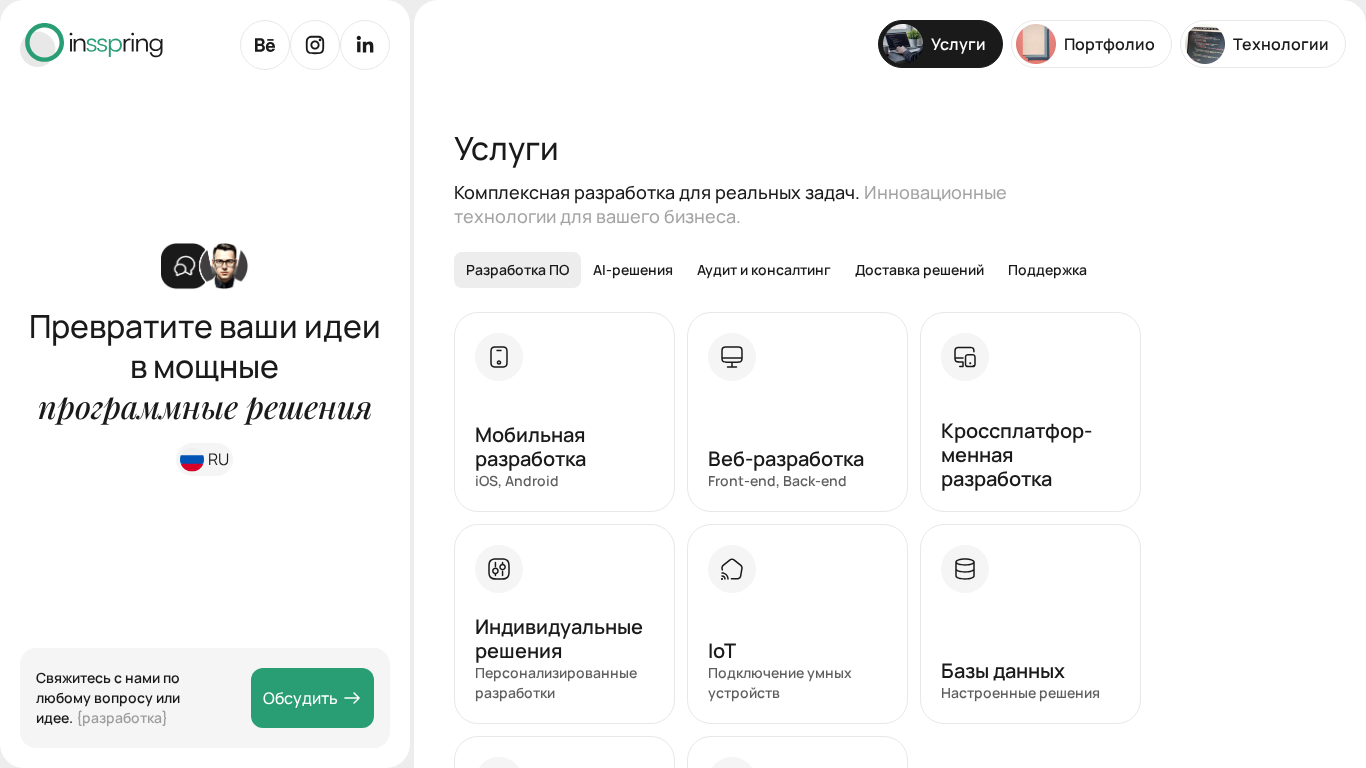1366x768 pixels.
Task: Click the monitor icon on Веб-разработка
Action: (732, 357)
